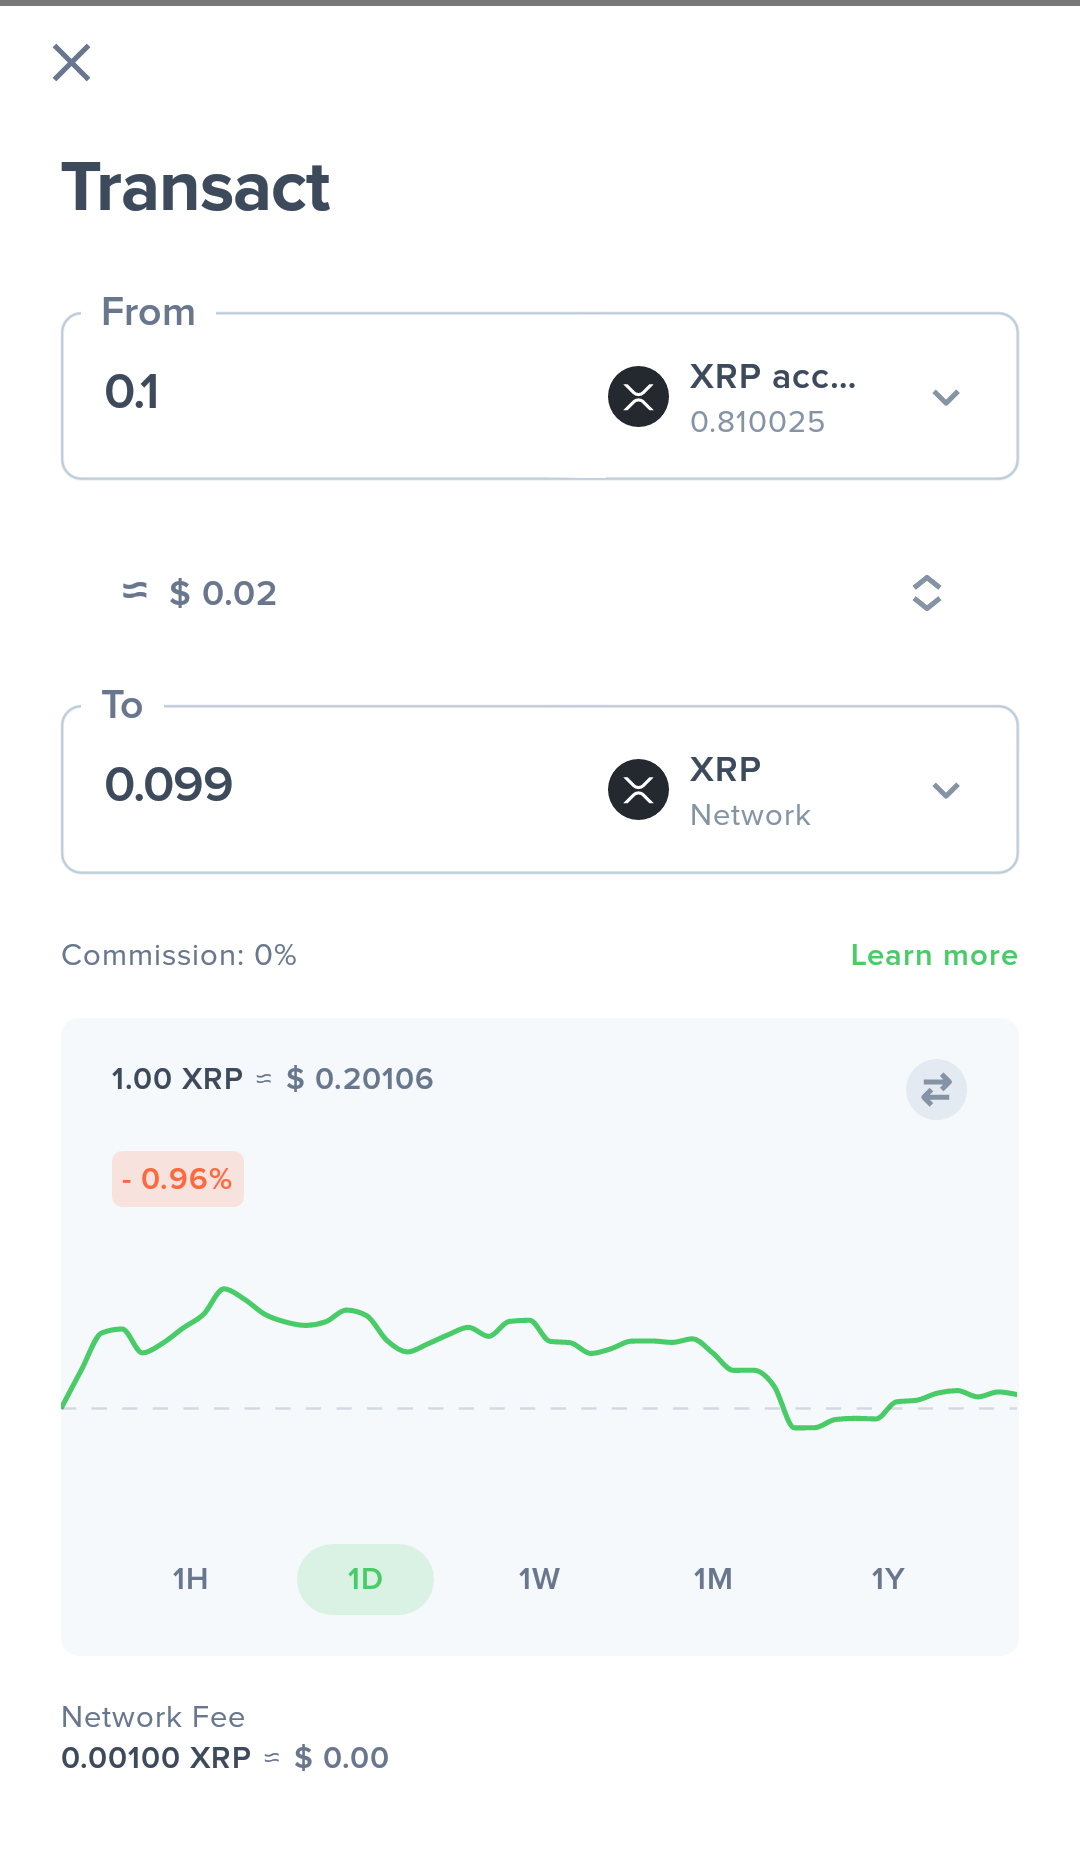Switch chart to 1Y range
This screenshot has width=1080, height=1865.
click(888, 1579)
